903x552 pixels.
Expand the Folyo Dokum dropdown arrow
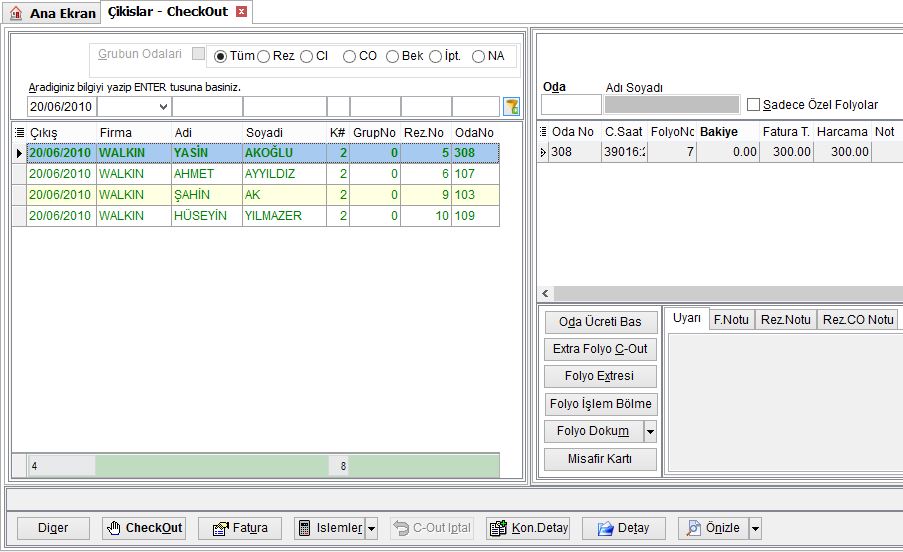[x=650, y=431]
